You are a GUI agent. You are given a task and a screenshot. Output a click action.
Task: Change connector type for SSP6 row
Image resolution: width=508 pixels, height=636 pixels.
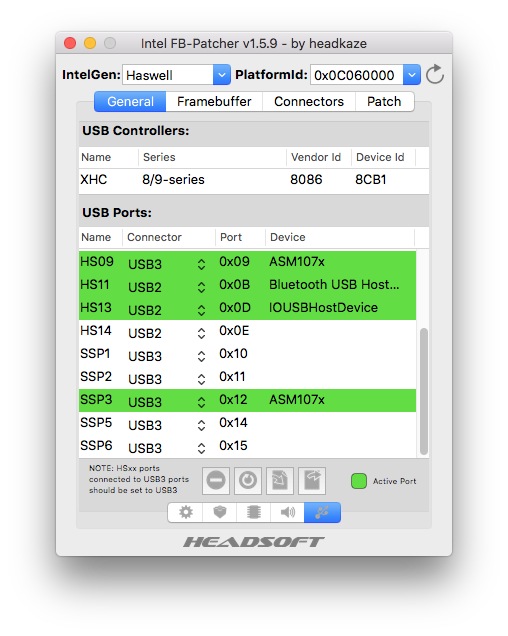[x=201, y=449]
